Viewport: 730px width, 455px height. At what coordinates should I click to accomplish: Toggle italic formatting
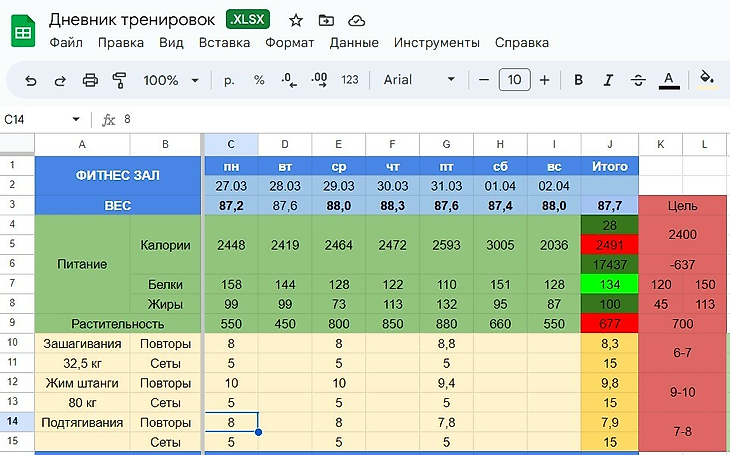pos(607,80)
